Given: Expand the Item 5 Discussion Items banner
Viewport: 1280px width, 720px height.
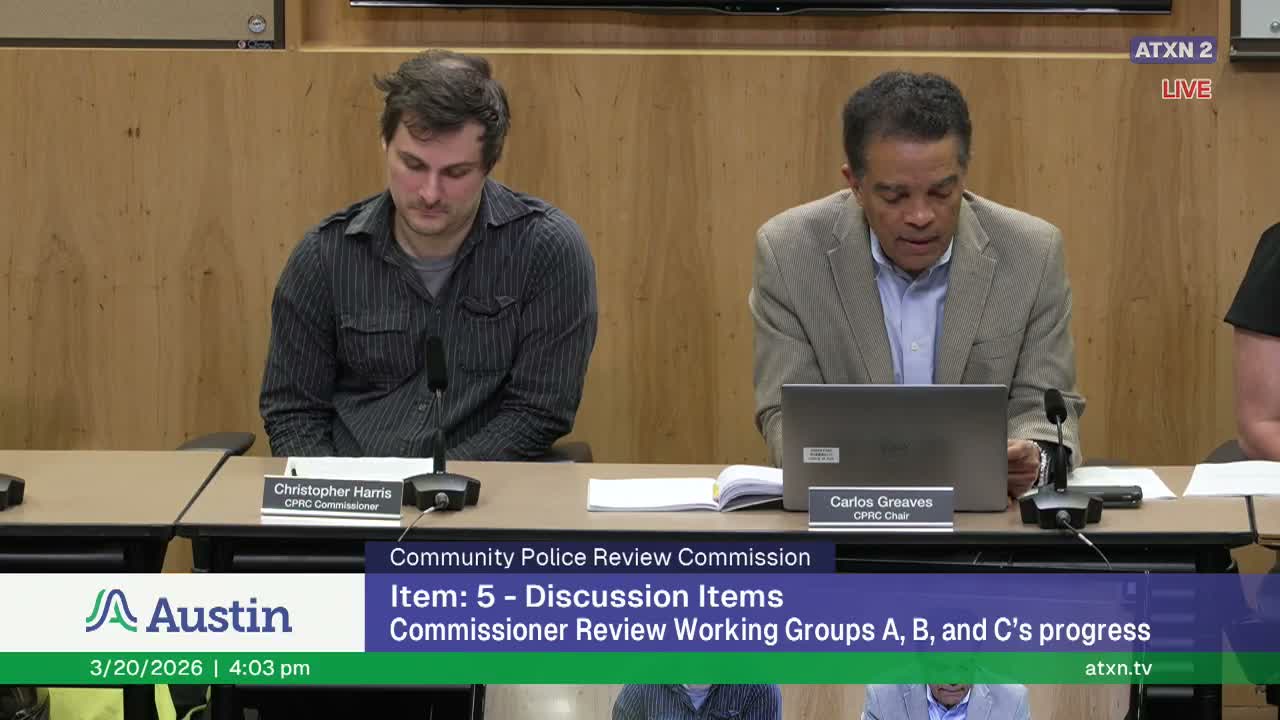Looking at the screenshot, I should 586,597.
